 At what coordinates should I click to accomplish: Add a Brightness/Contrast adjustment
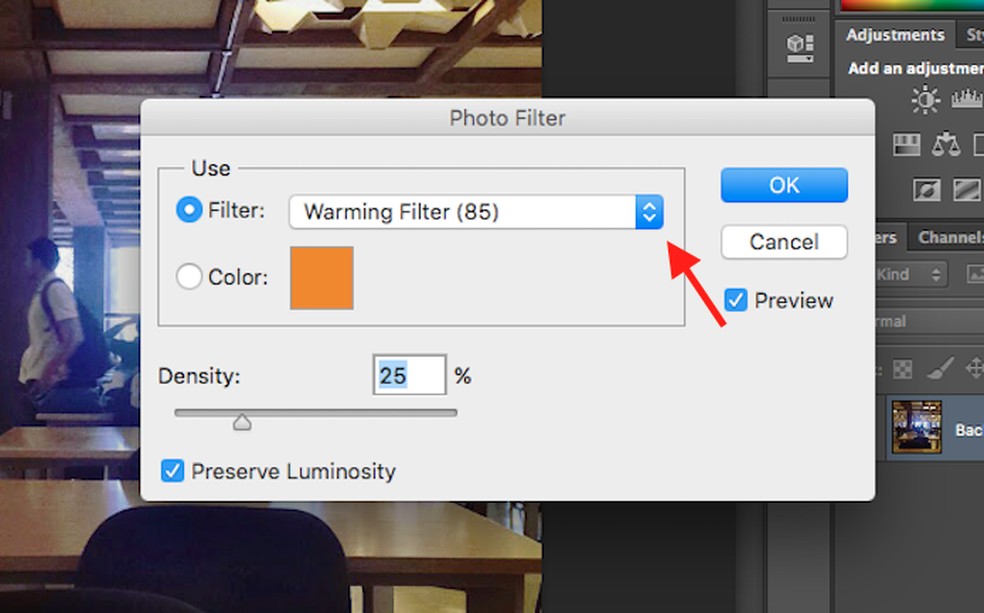point(926,100)
